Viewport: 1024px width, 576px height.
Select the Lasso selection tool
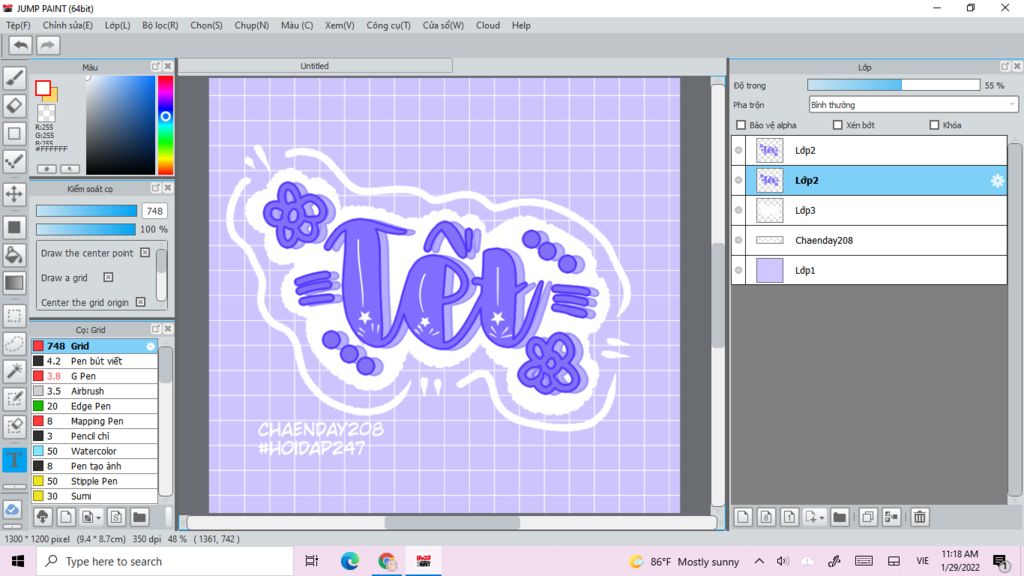point(14,344)
